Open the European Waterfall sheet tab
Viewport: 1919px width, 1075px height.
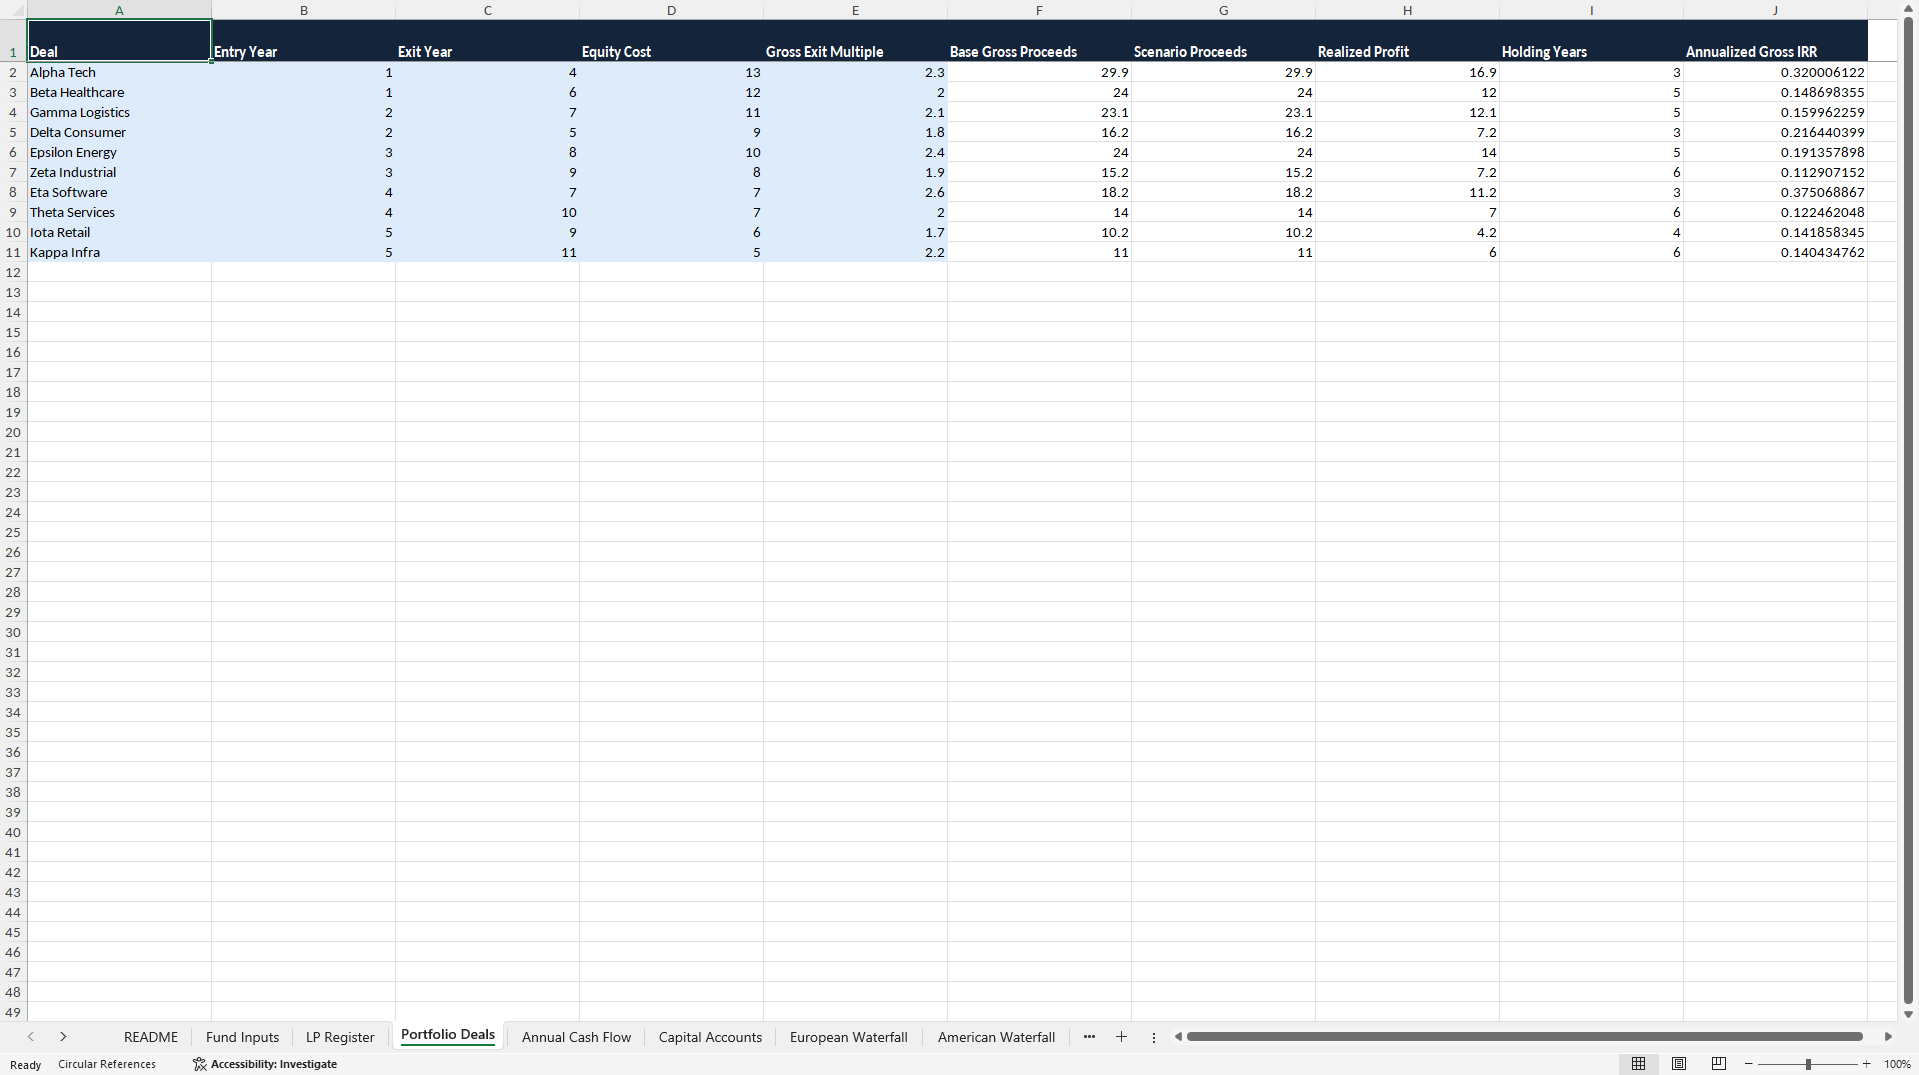click(848, 1037)
